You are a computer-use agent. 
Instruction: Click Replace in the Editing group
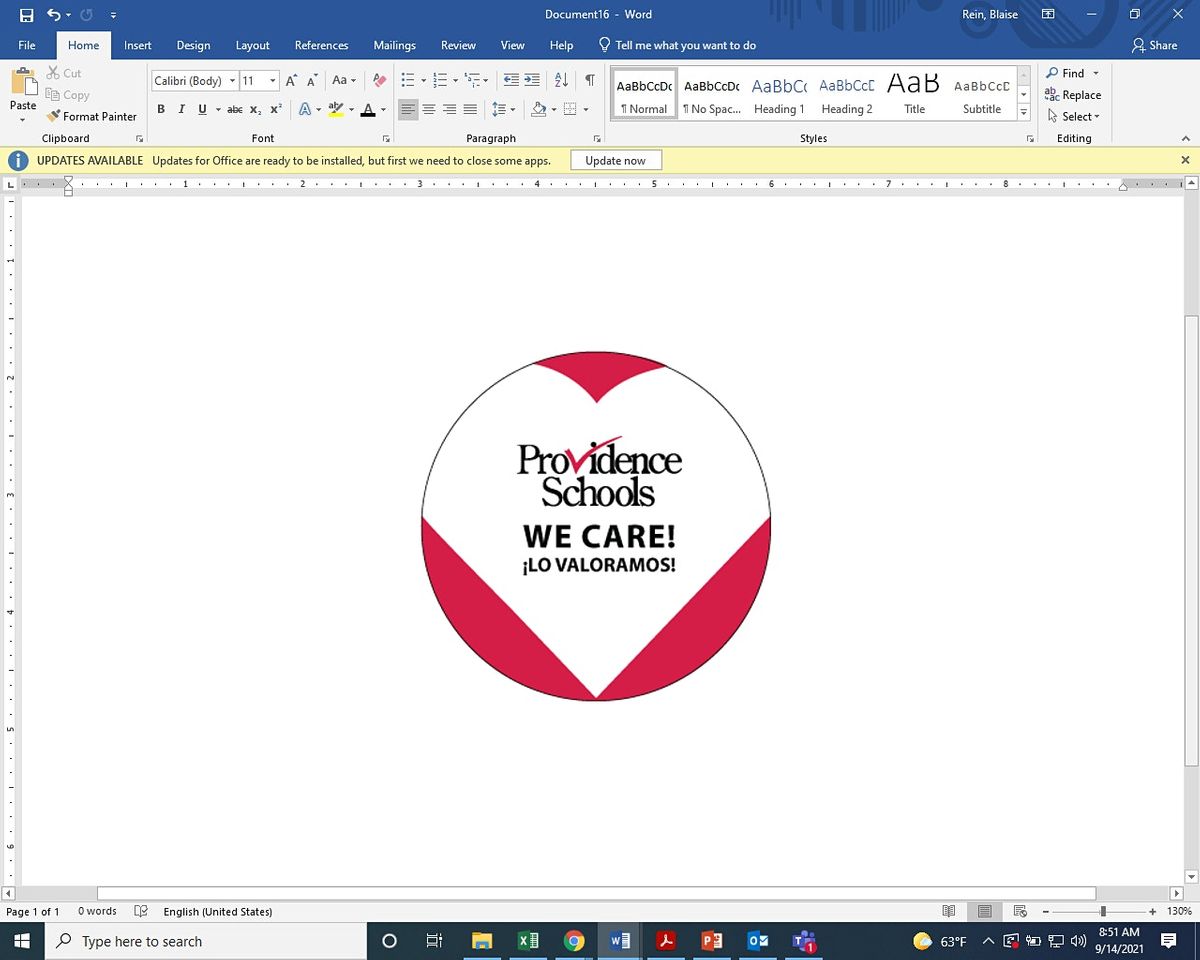[x=1073, y=95]
